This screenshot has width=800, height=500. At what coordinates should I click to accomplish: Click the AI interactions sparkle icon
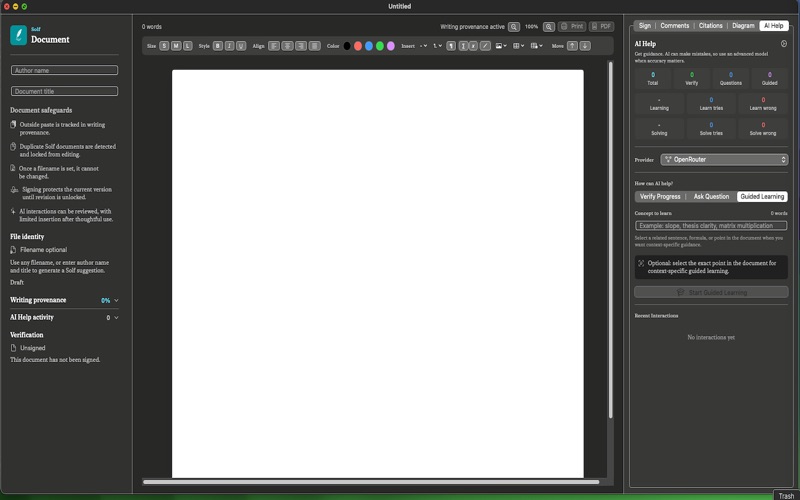[13, 211]
